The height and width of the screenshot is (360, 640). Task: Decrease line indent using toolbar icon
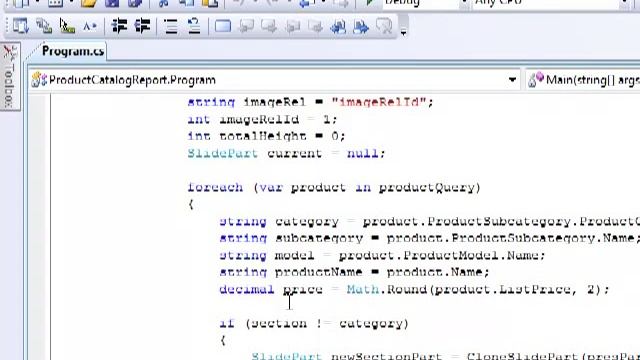click(x=119, y=27)
